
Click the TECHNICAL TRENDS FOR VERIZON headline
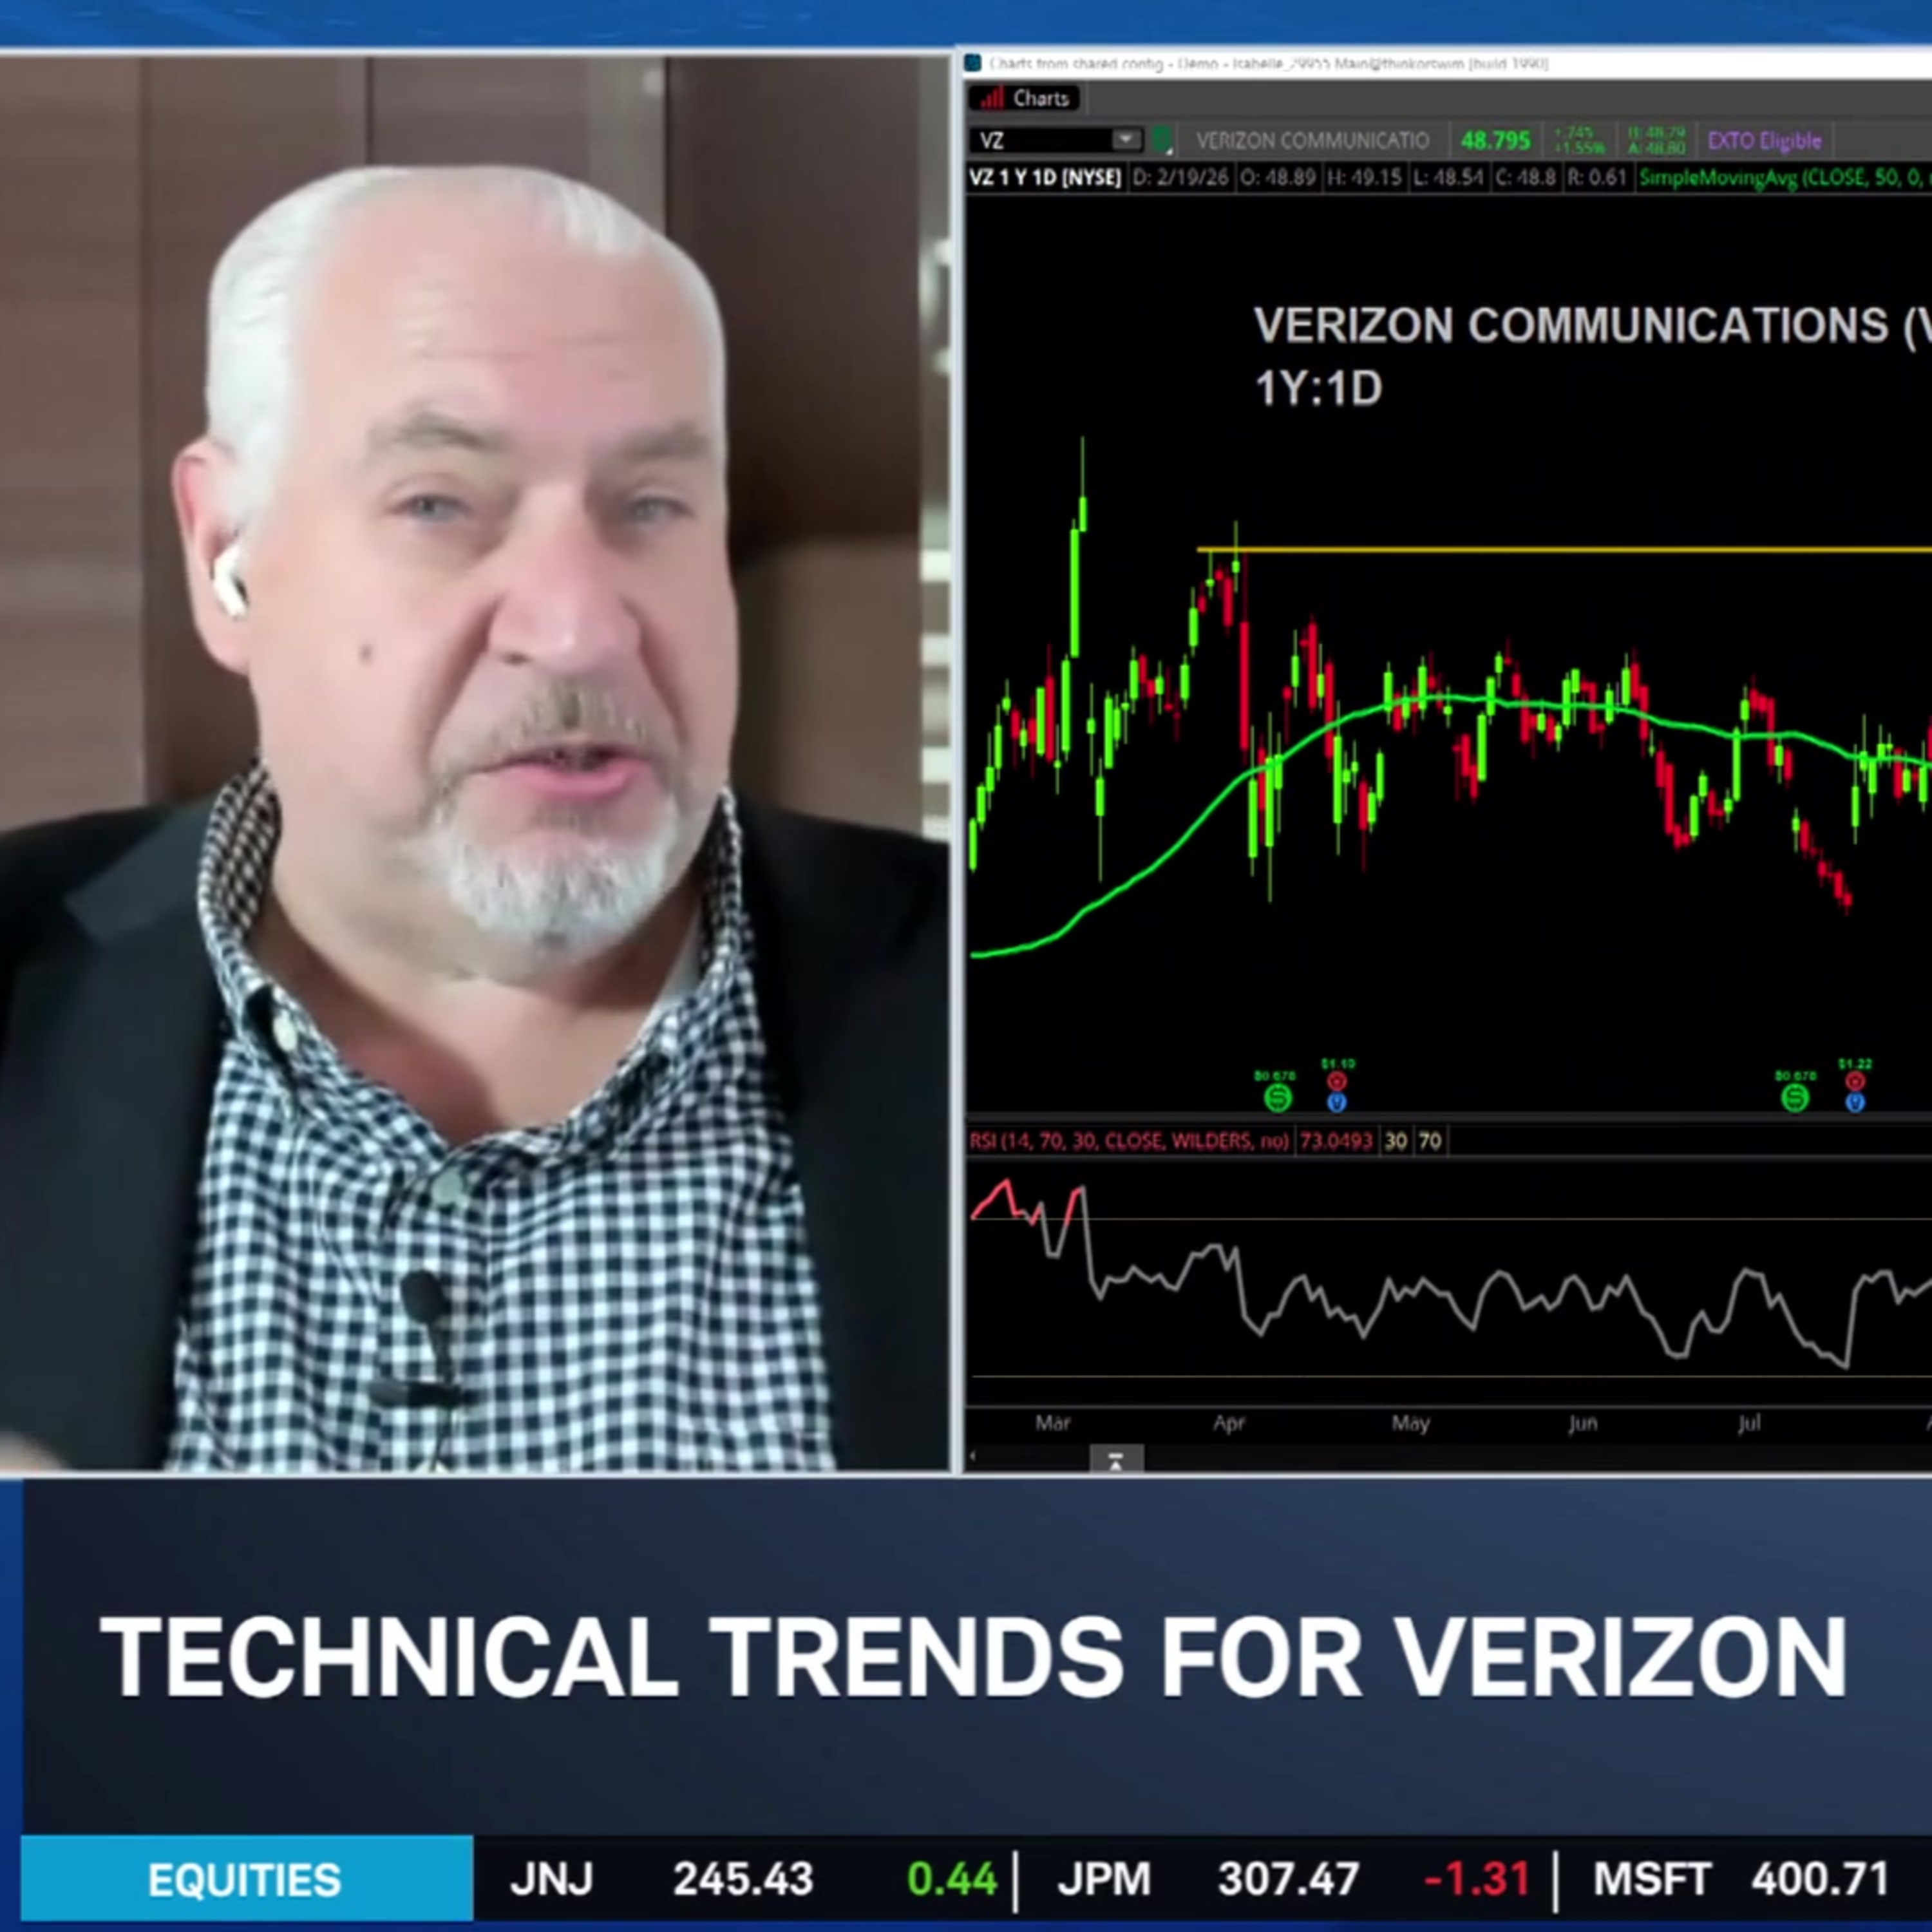(973, 1658)
